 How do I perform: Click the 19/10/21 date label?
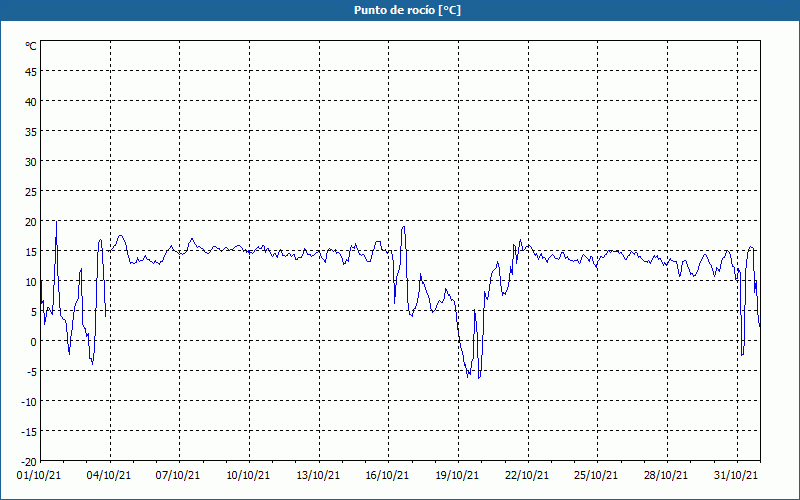click(457, 476)
